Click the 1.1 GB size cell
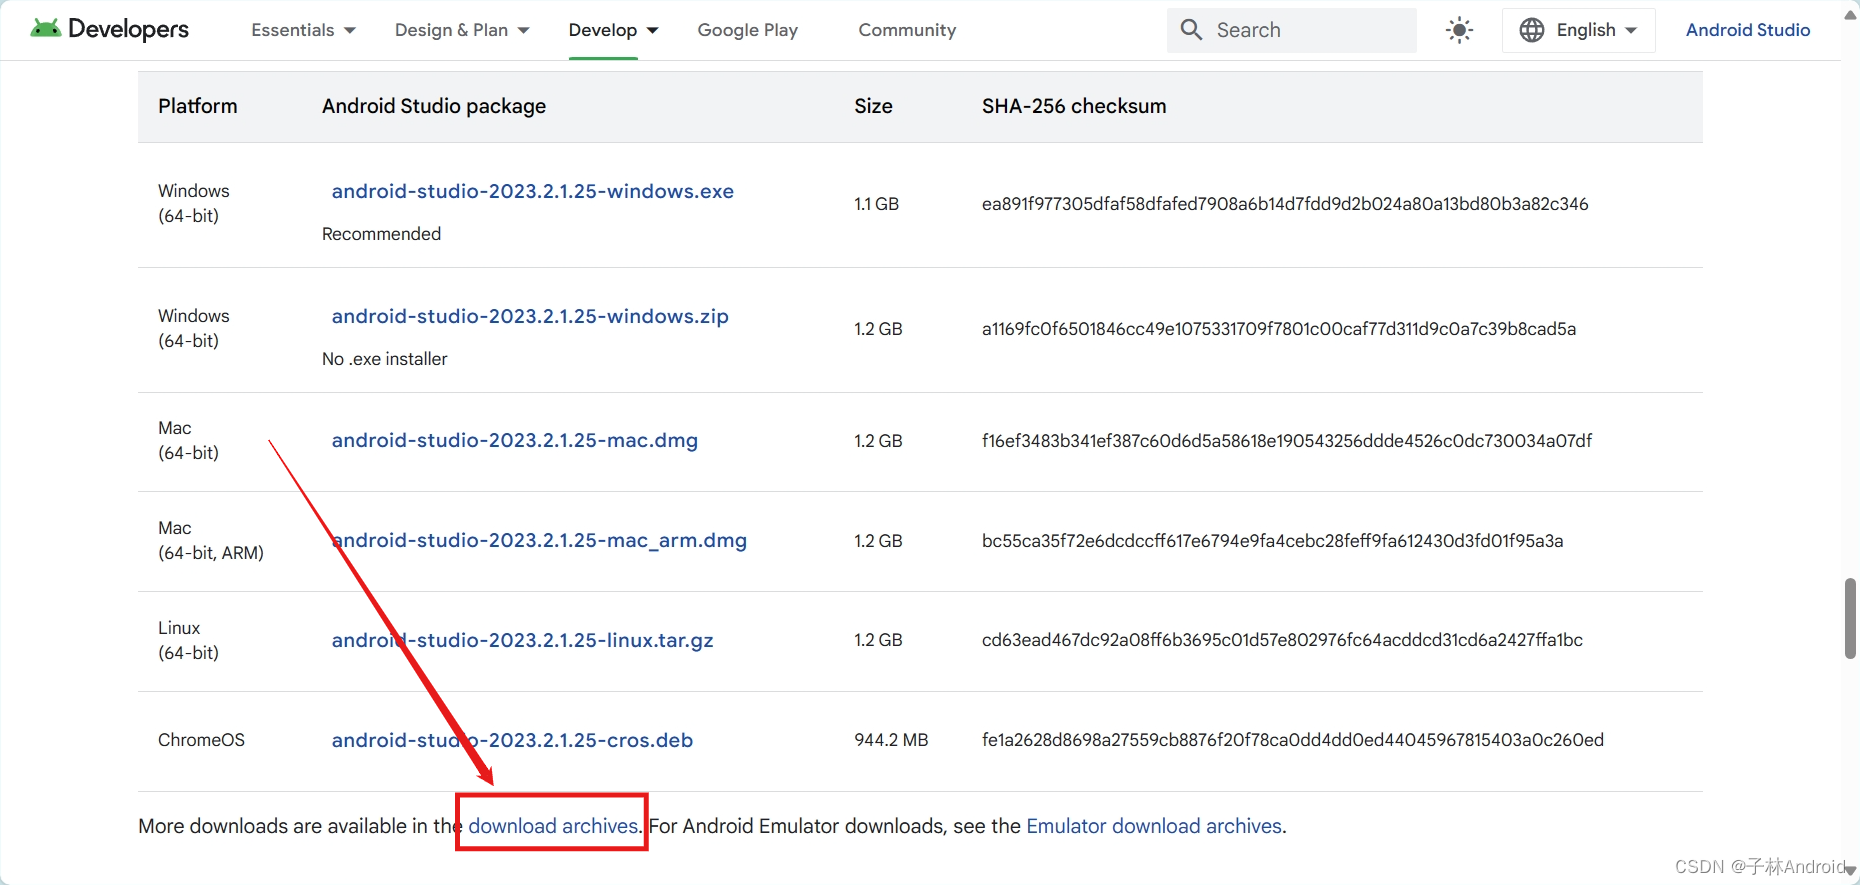Screen dimensions: 1860x885 pyautogui.click(x=876, y=204)
